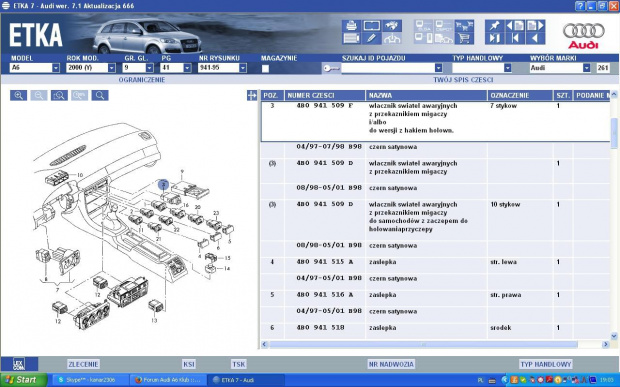
Task: Open the GR. GL. dropdown
Action: pyautogui.click(x=149, y=68)
